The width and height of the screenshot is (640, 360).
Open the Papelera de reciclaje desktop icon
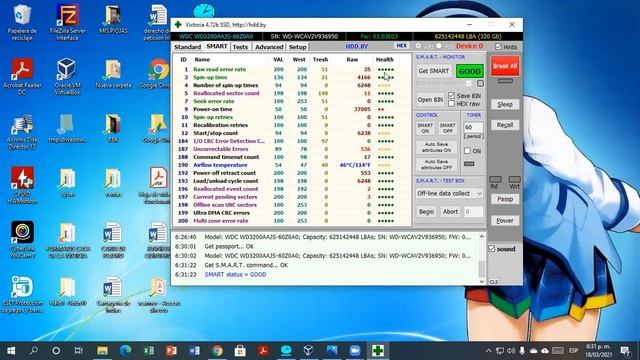(x=22, y=22)
